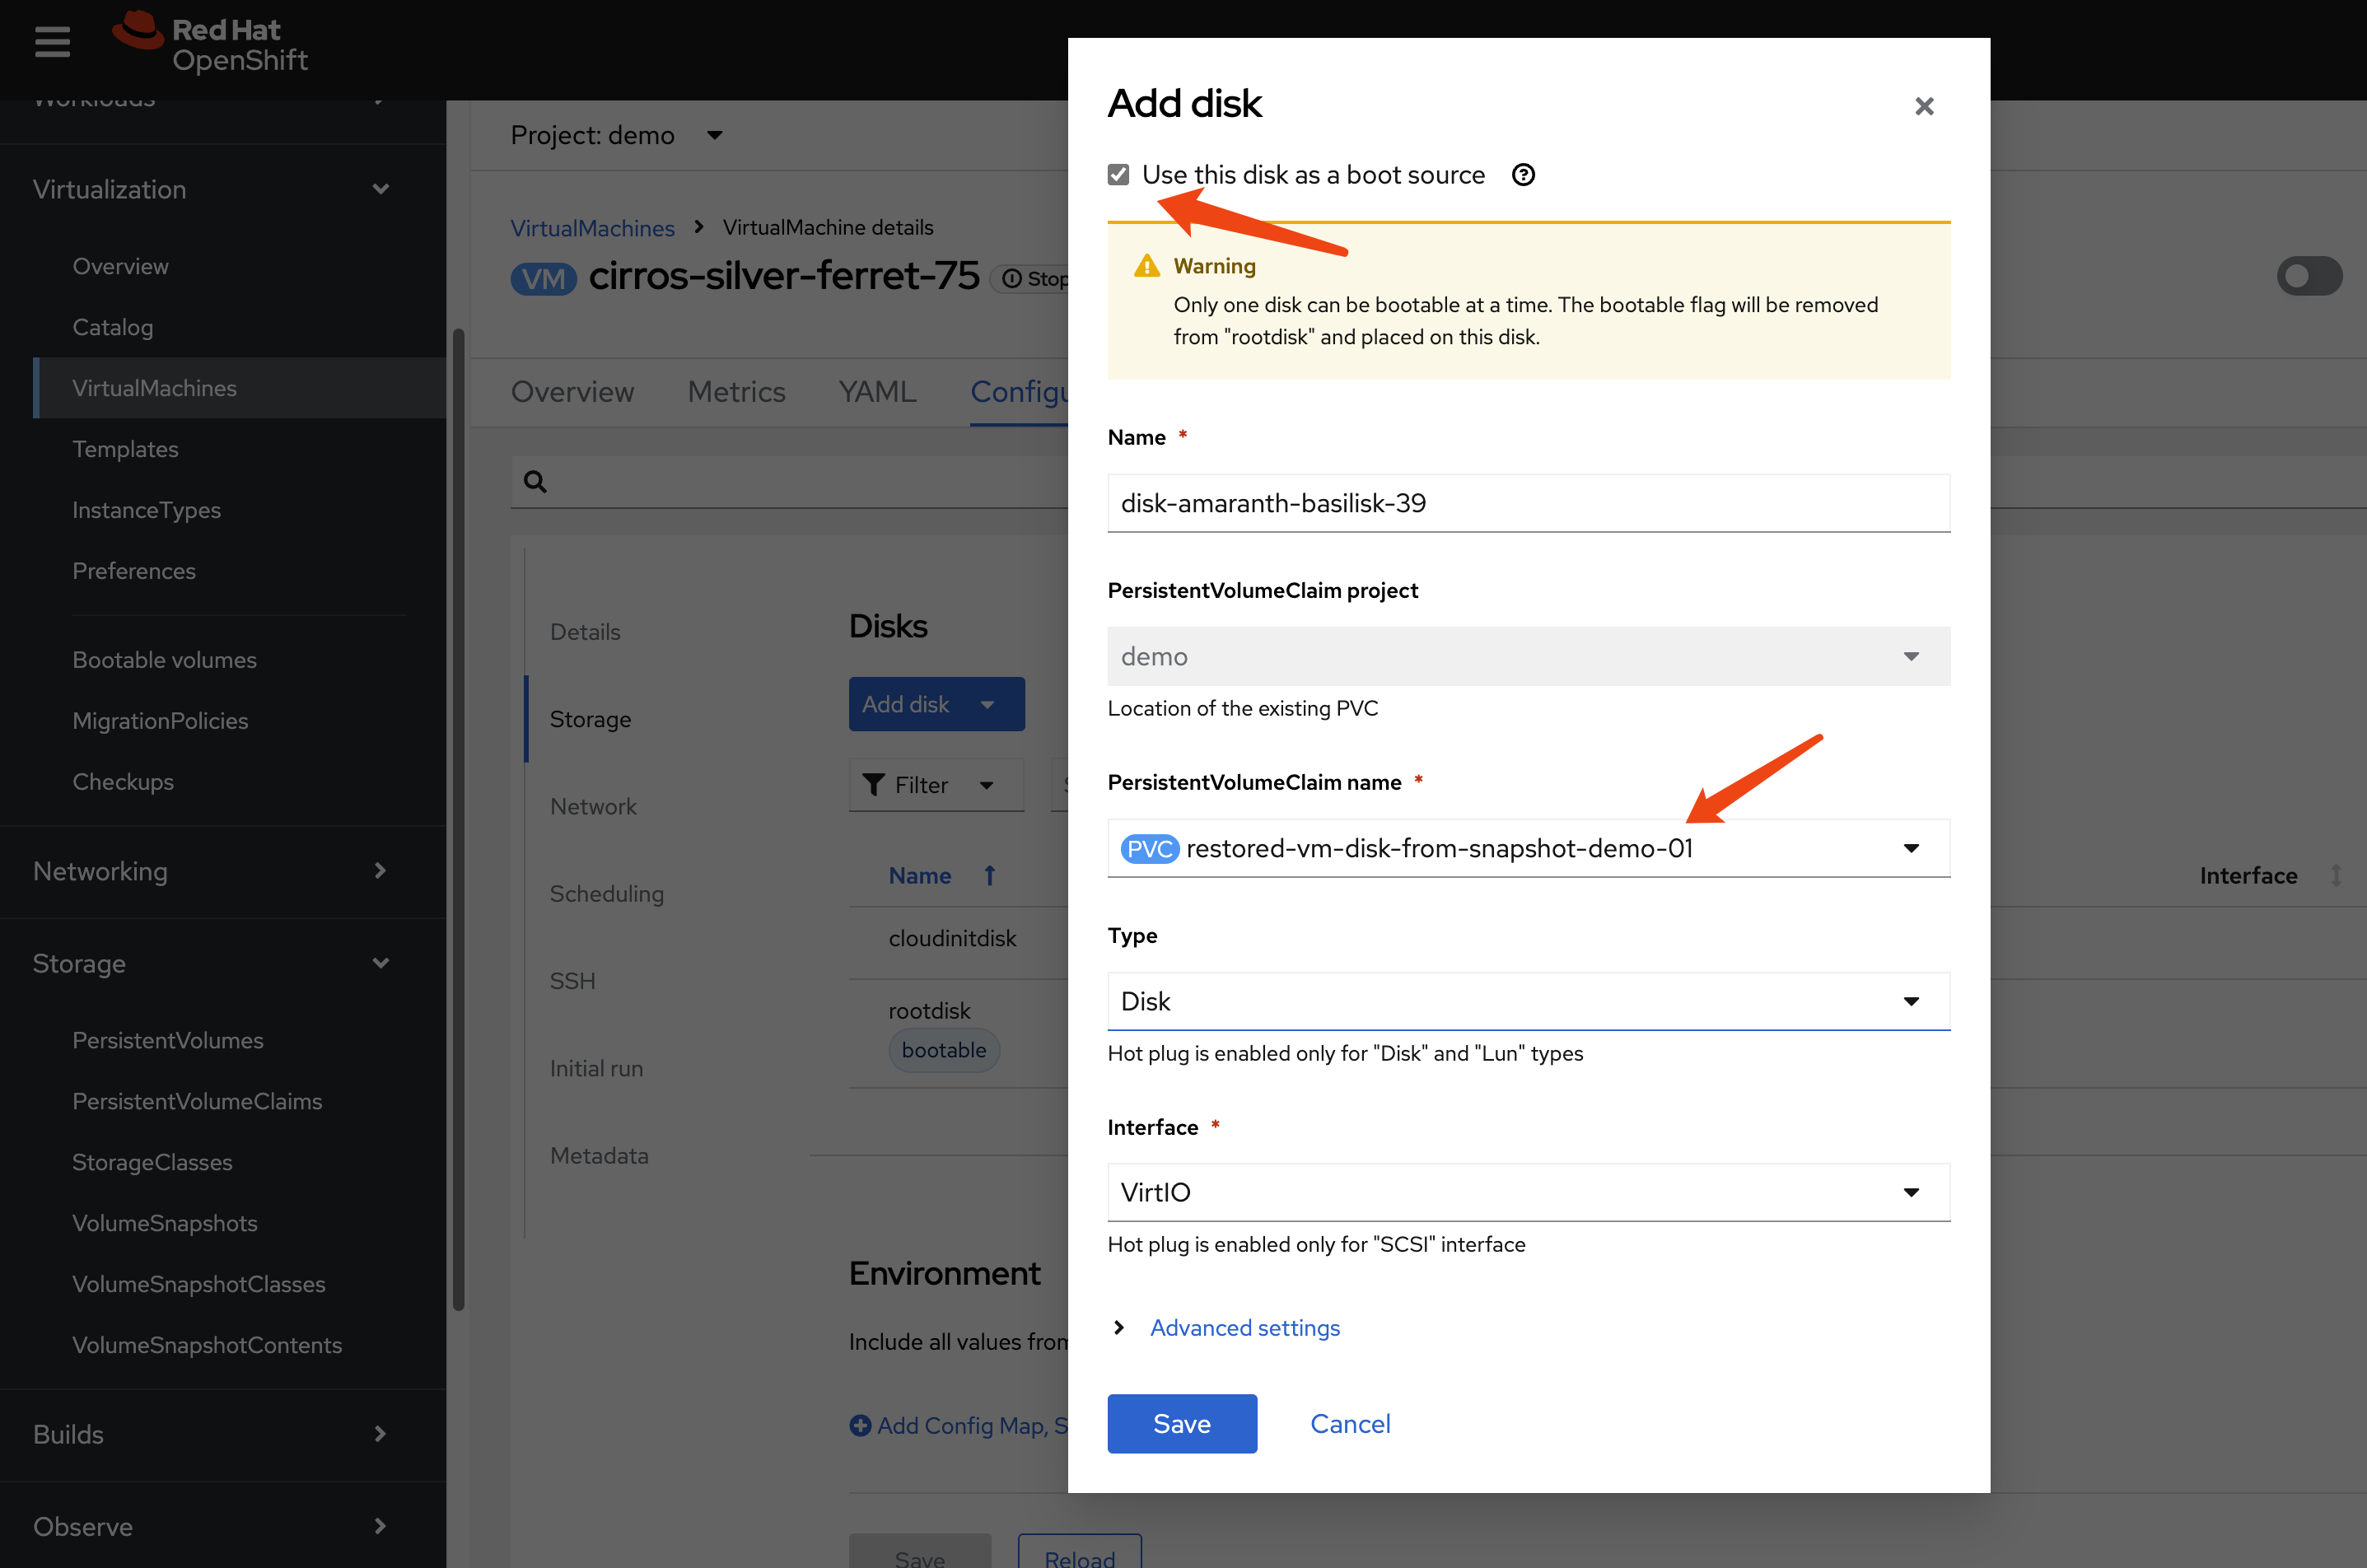Open the hamburger navigation menu
This screenshot has height=1568, width=2367.
52,42
